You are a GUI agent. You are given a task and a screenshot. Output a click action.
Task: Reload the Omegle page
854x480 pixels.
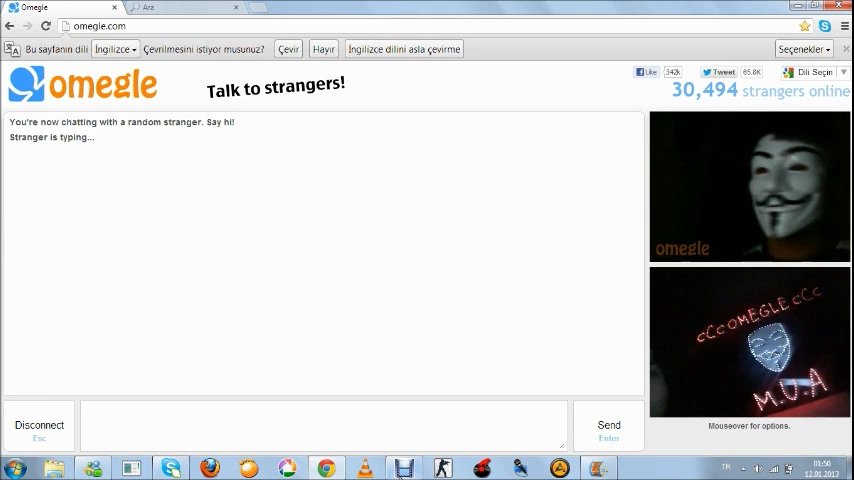[46, 26]
